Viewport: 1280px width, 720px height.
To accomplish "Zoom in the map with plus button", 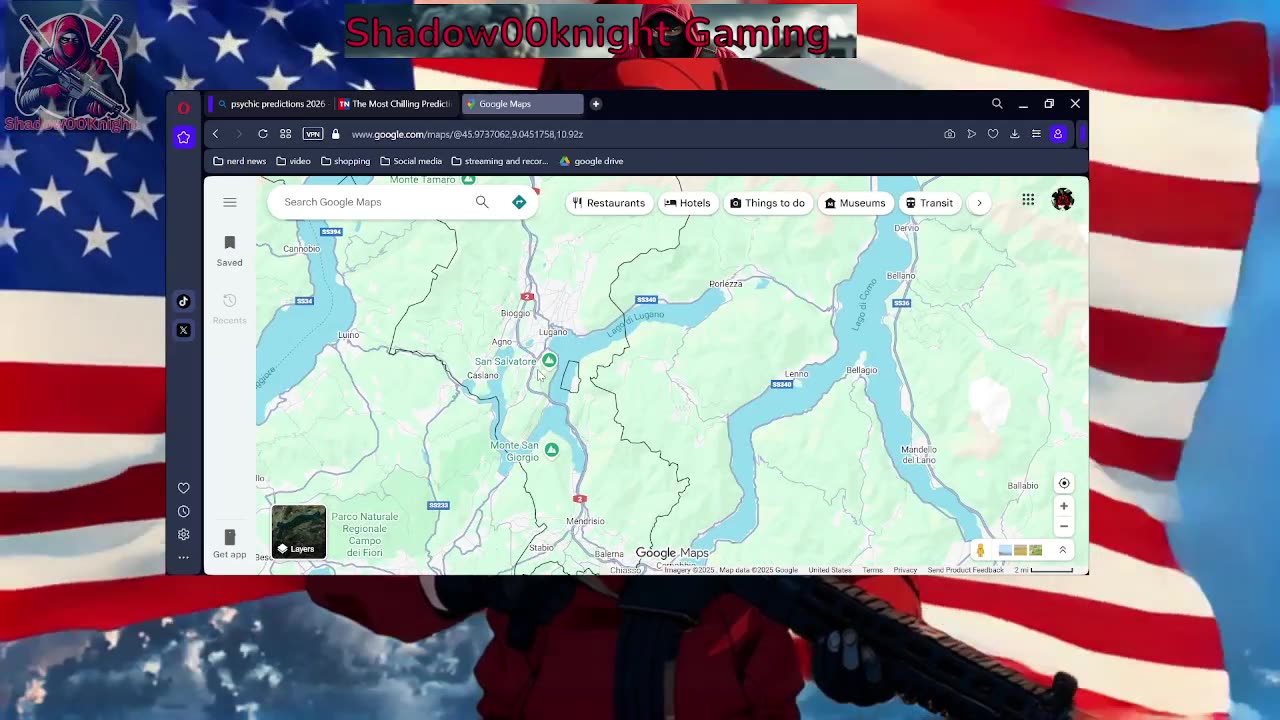I will 1064,506.
